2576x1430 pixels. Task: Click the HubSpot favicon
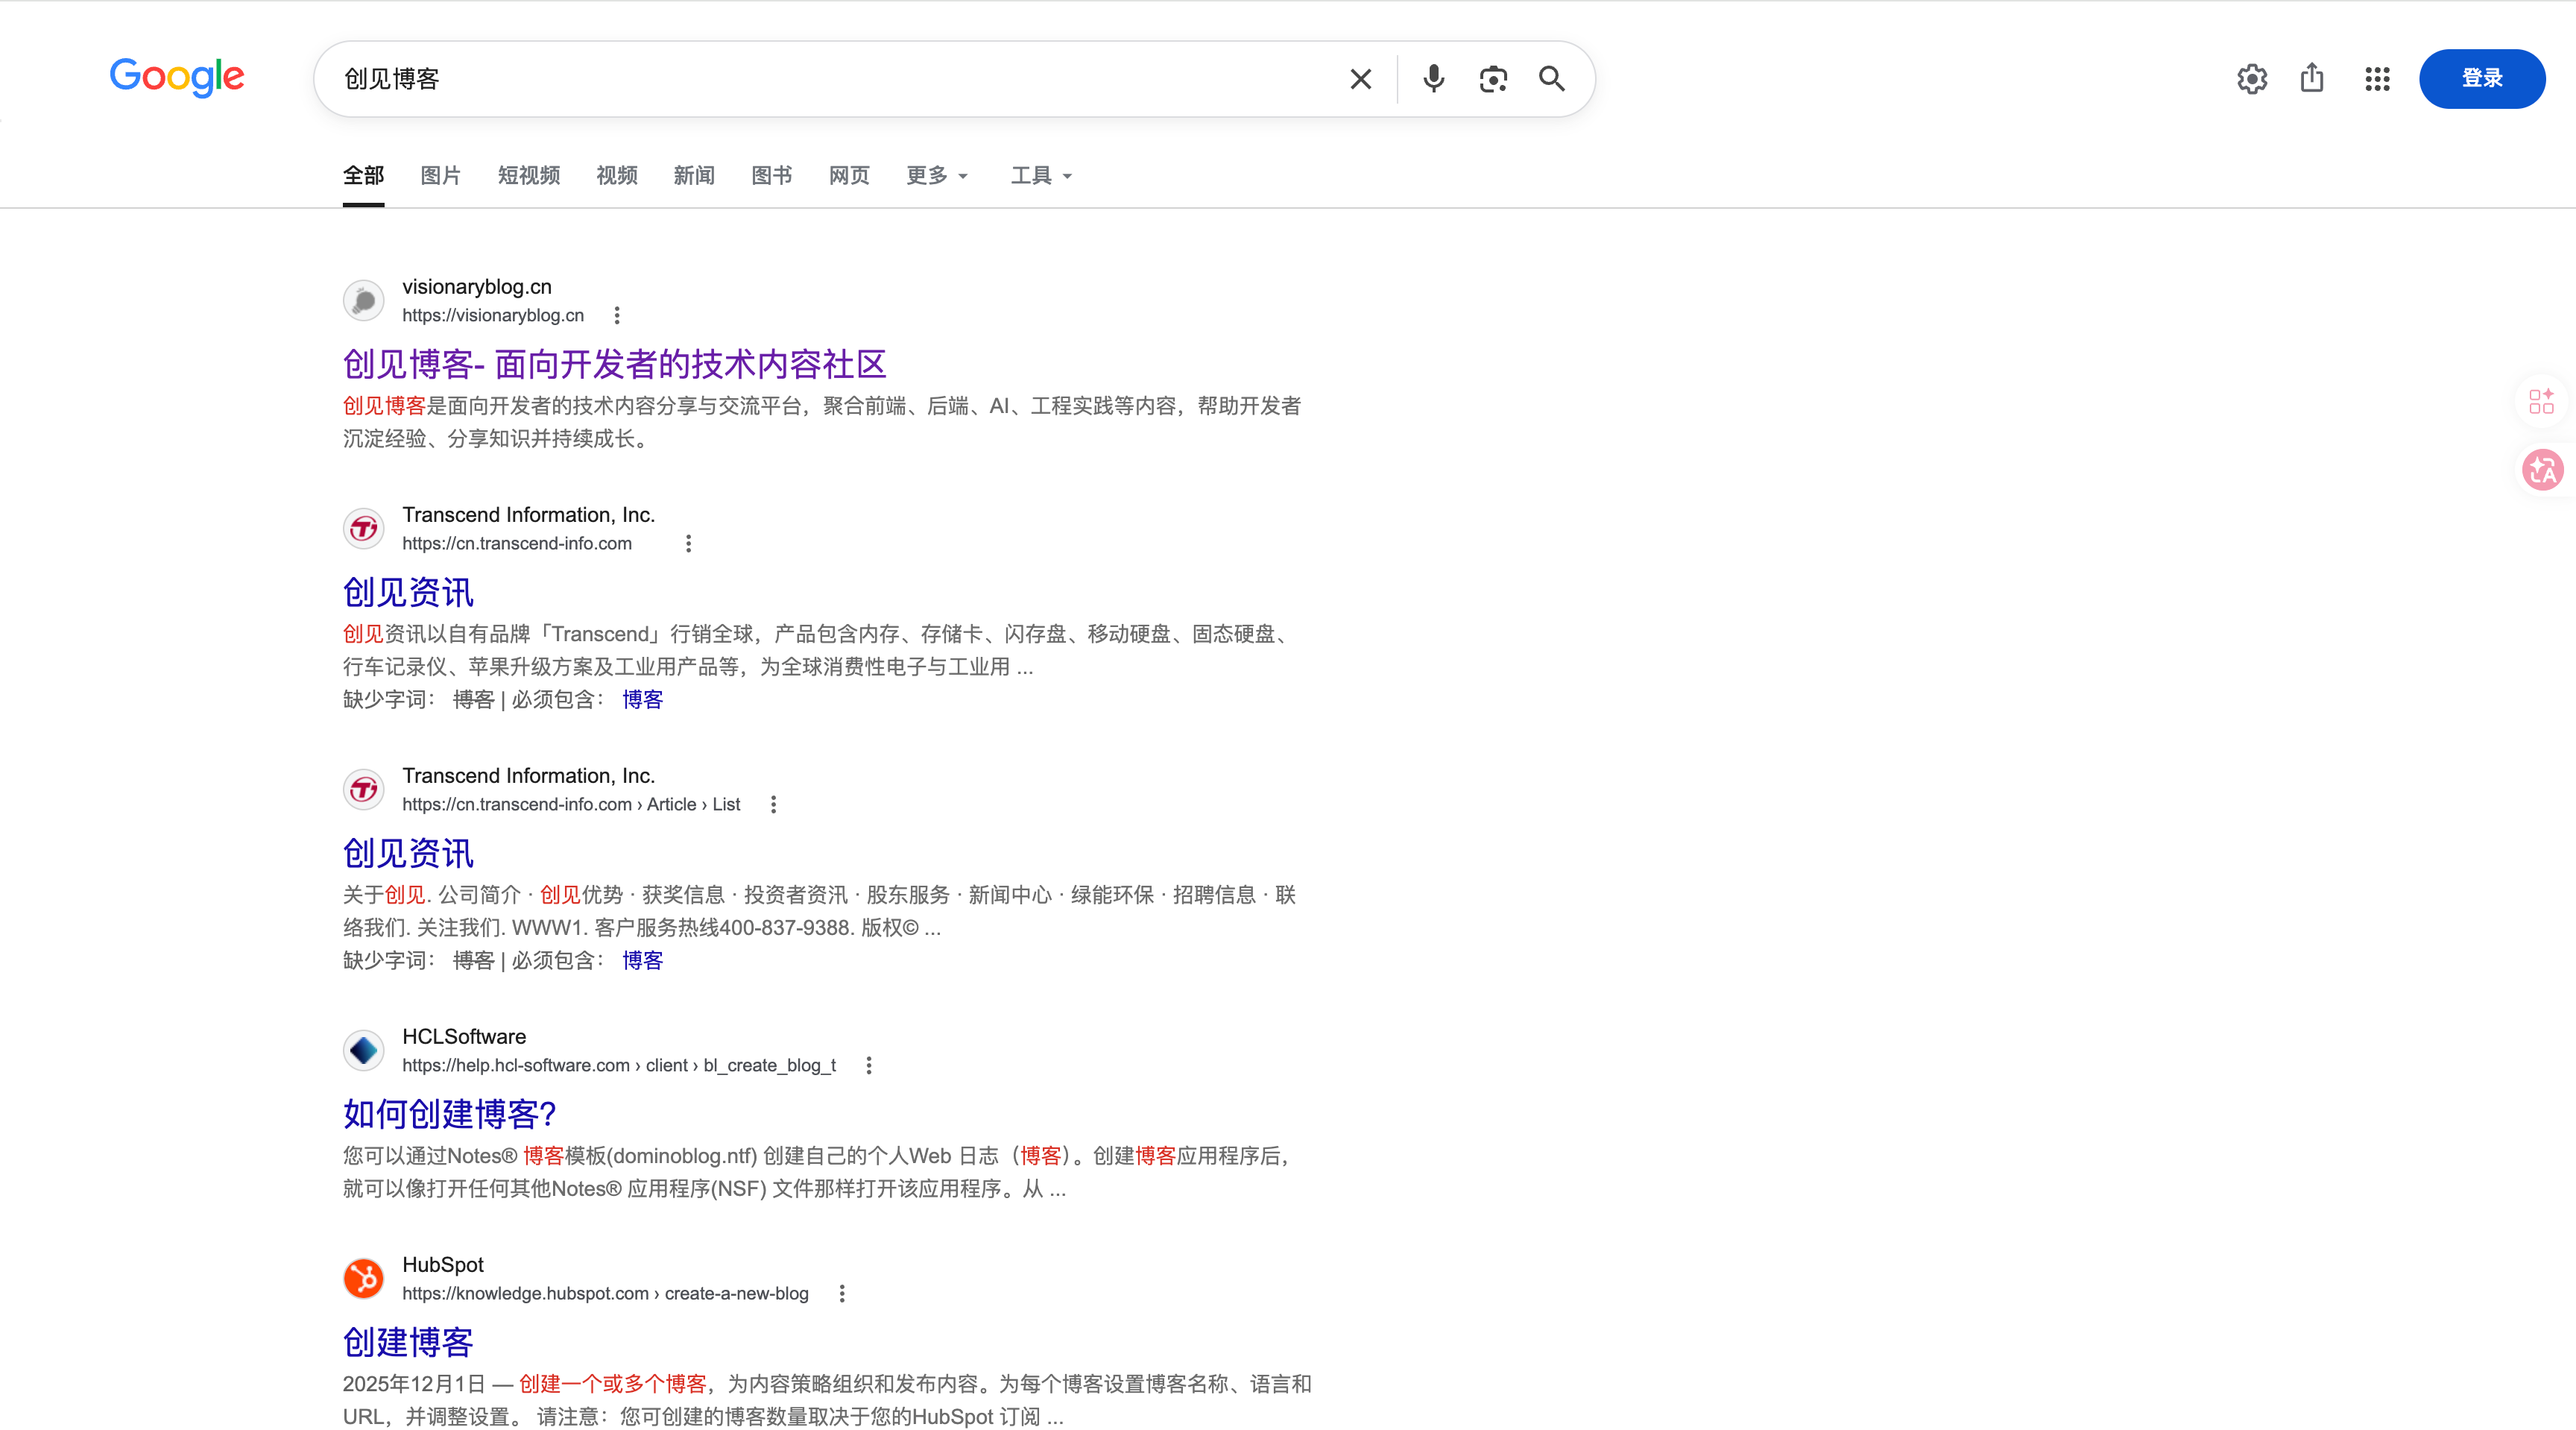click(x=364, y=1278)
